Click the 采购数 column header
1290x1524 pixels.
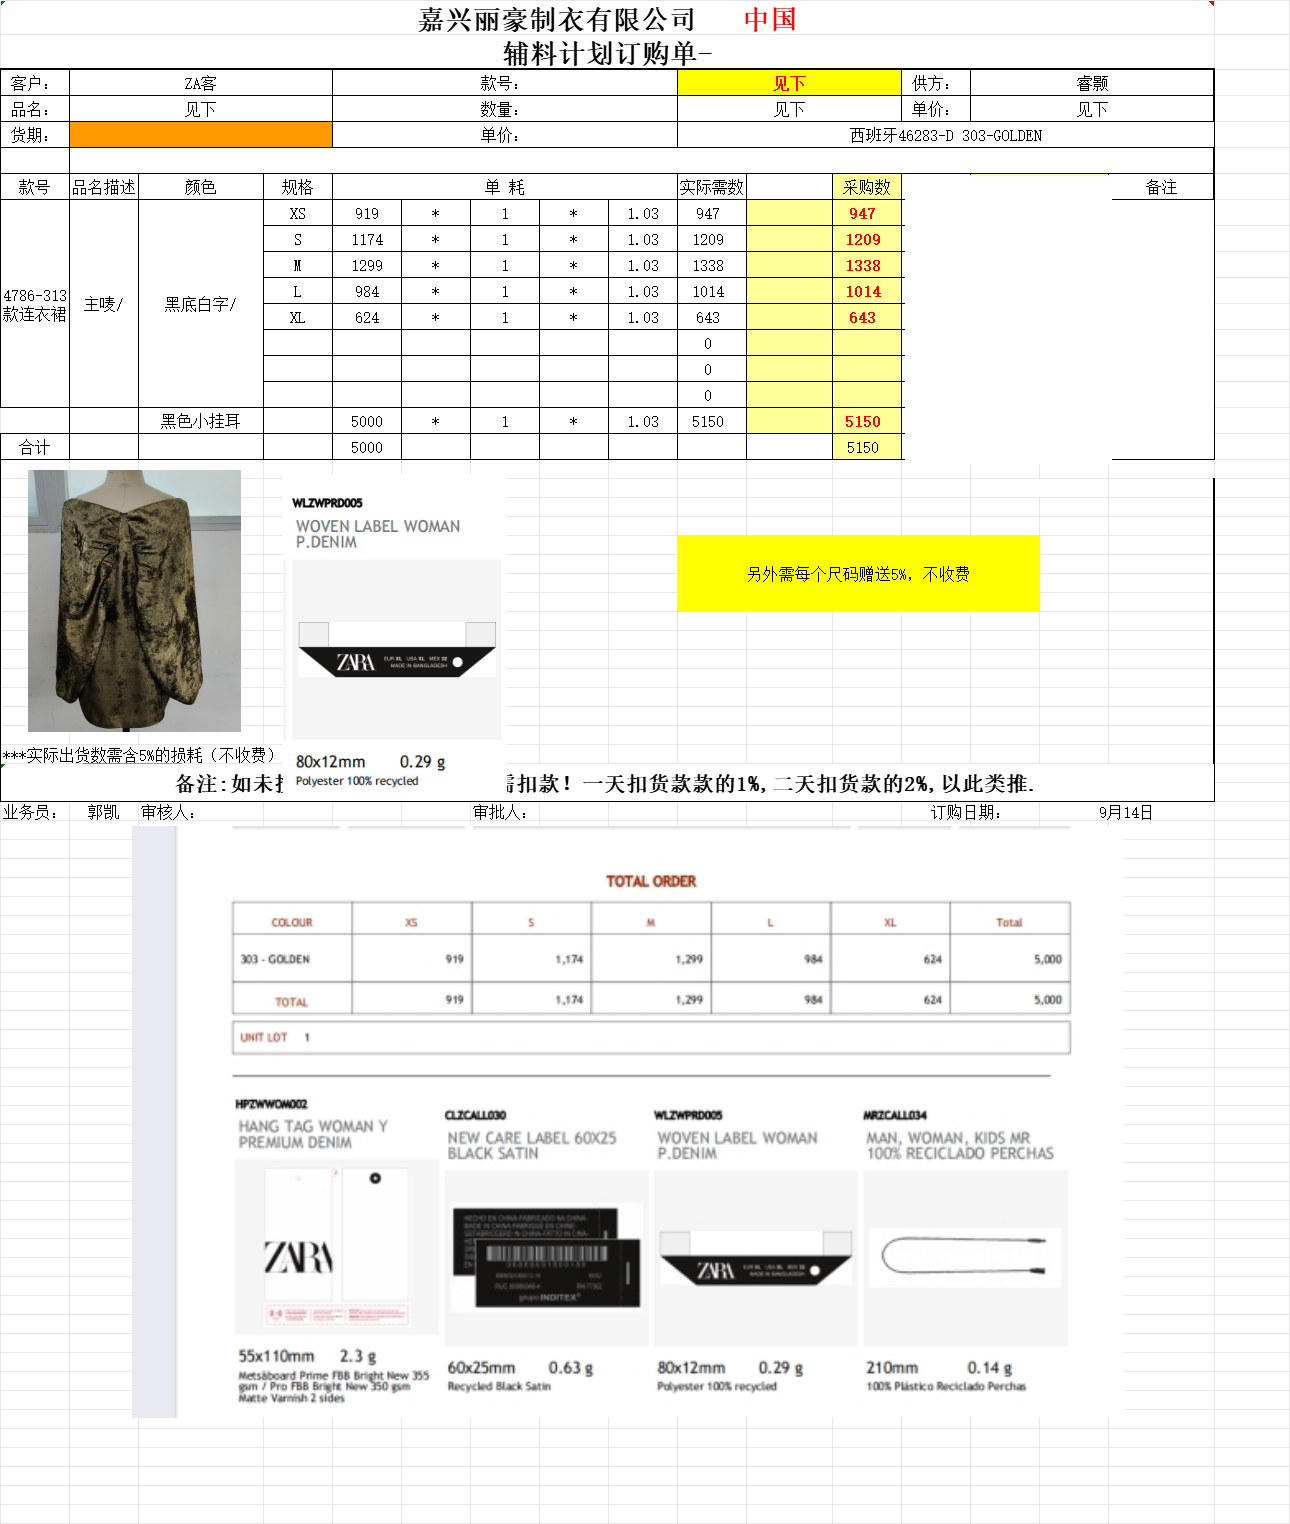[x=866, y=187]
